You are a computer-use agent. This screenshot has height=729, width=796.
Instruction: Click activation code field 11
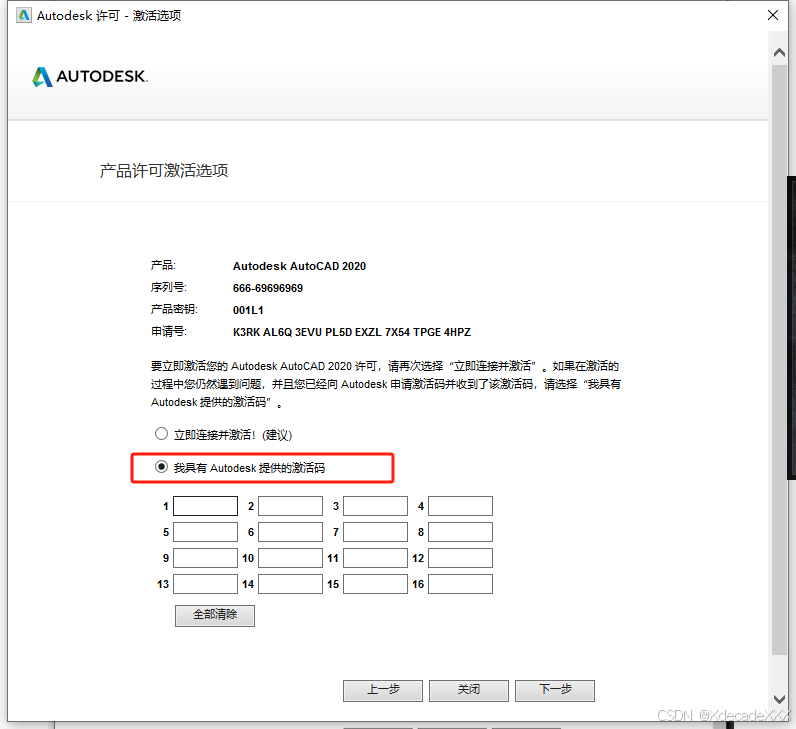coord(375,558)
